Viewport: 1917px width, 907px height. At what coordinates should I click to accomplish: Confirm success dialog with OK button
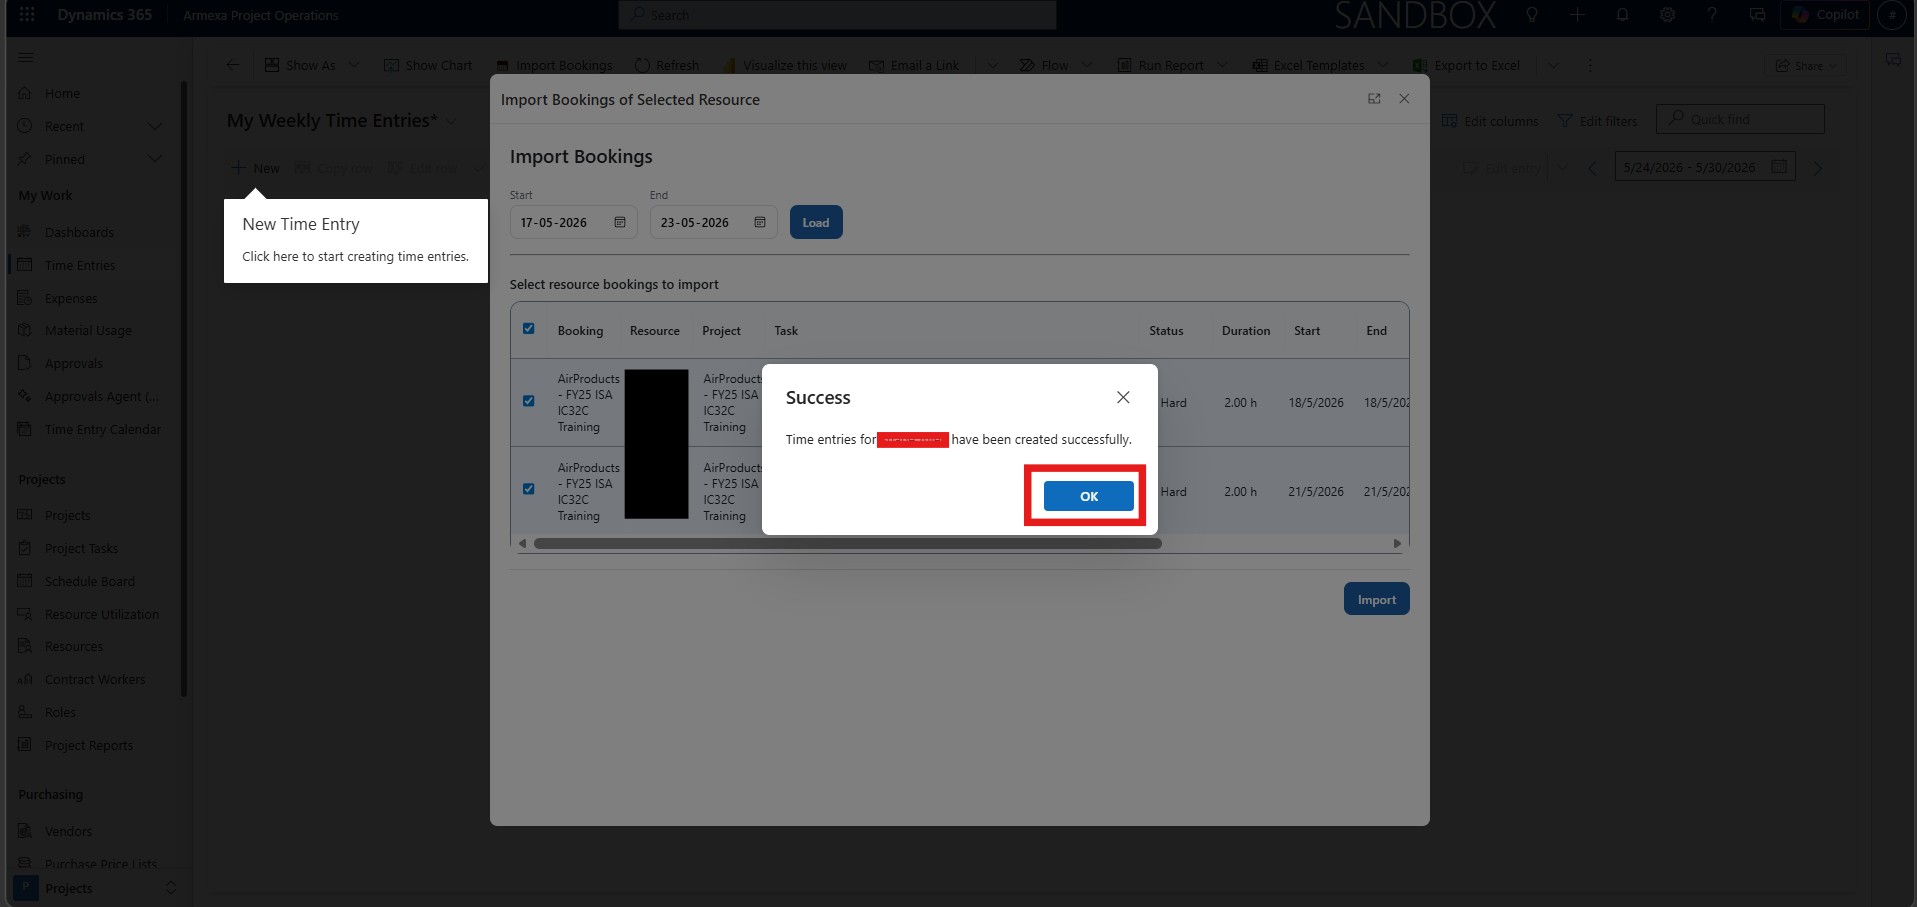(x=1088, y=496)
